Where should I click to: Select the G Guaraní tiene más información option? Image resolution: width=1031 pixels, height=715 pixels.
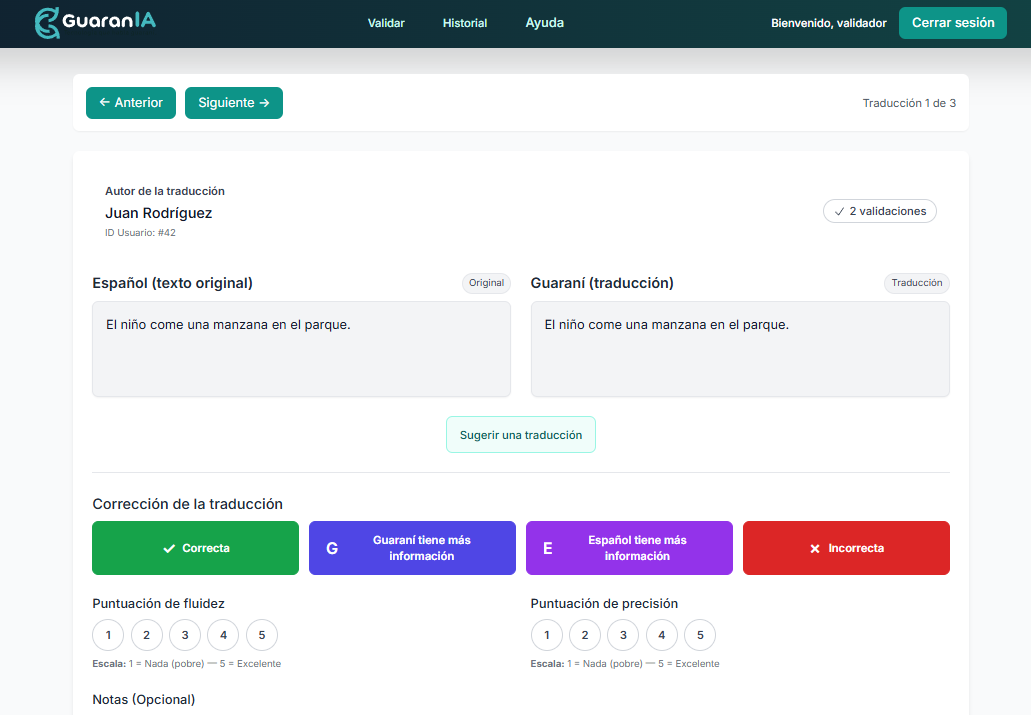tap(412, 548)
